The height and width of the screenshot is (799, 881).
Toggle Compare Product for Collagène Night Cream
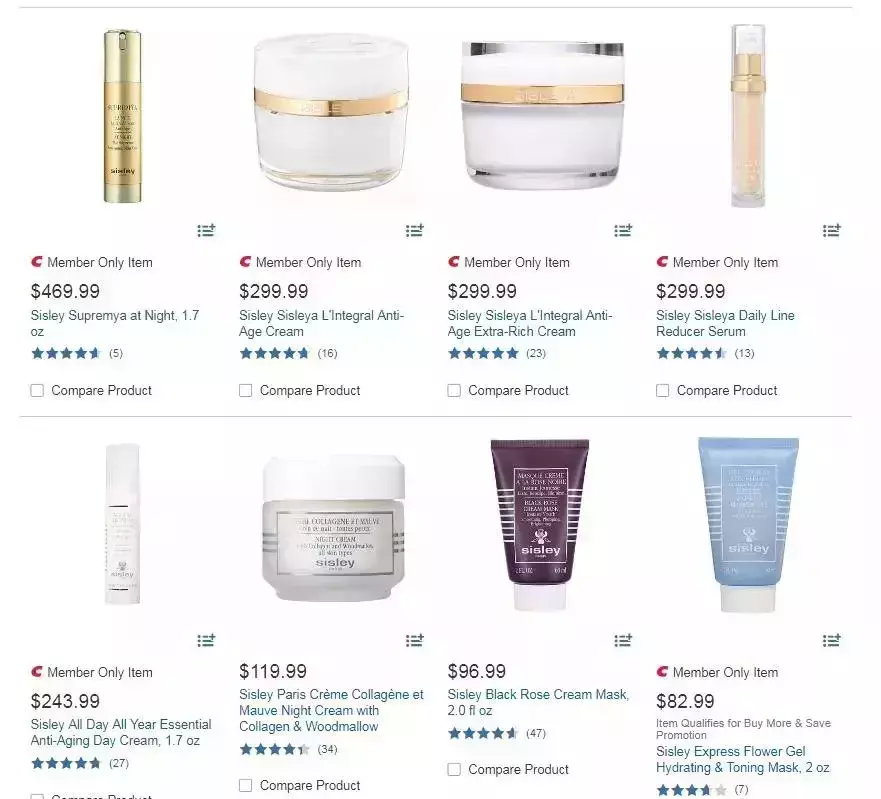[x=246, y=785]
